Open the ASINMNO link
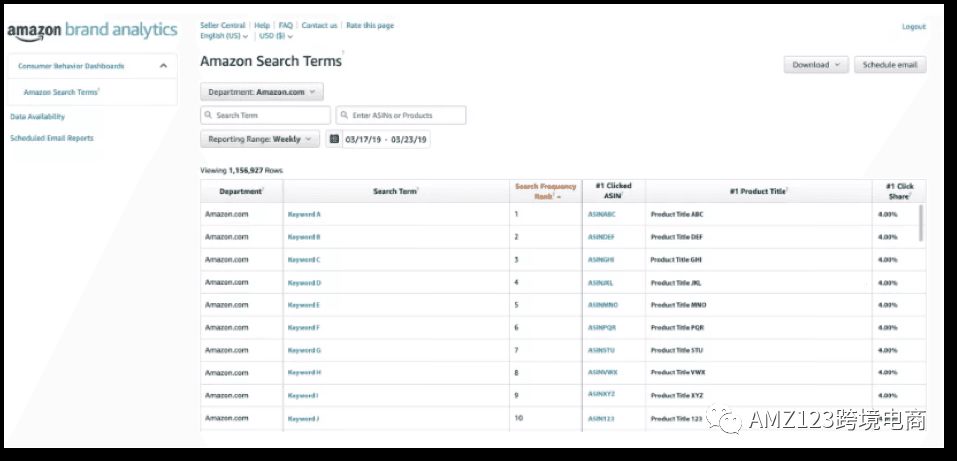Viewport: 957px width, 461px height. (603, 305)
